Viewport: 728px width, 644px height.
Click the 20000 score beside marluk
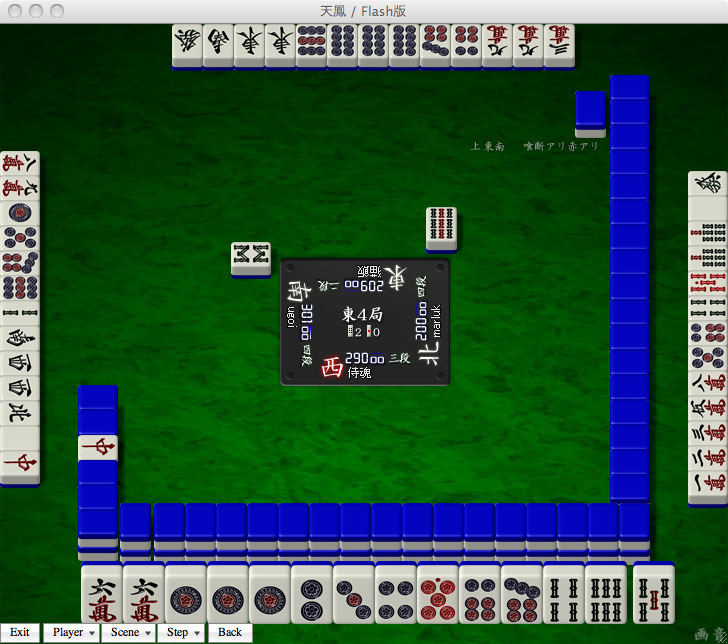[x=421, y=321]
